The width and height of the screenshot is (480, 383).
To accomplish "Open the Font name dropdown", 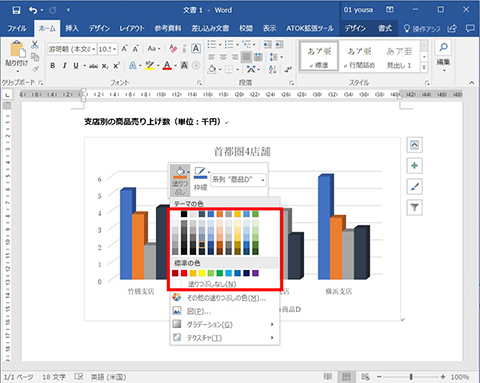I will pos(94,49).
